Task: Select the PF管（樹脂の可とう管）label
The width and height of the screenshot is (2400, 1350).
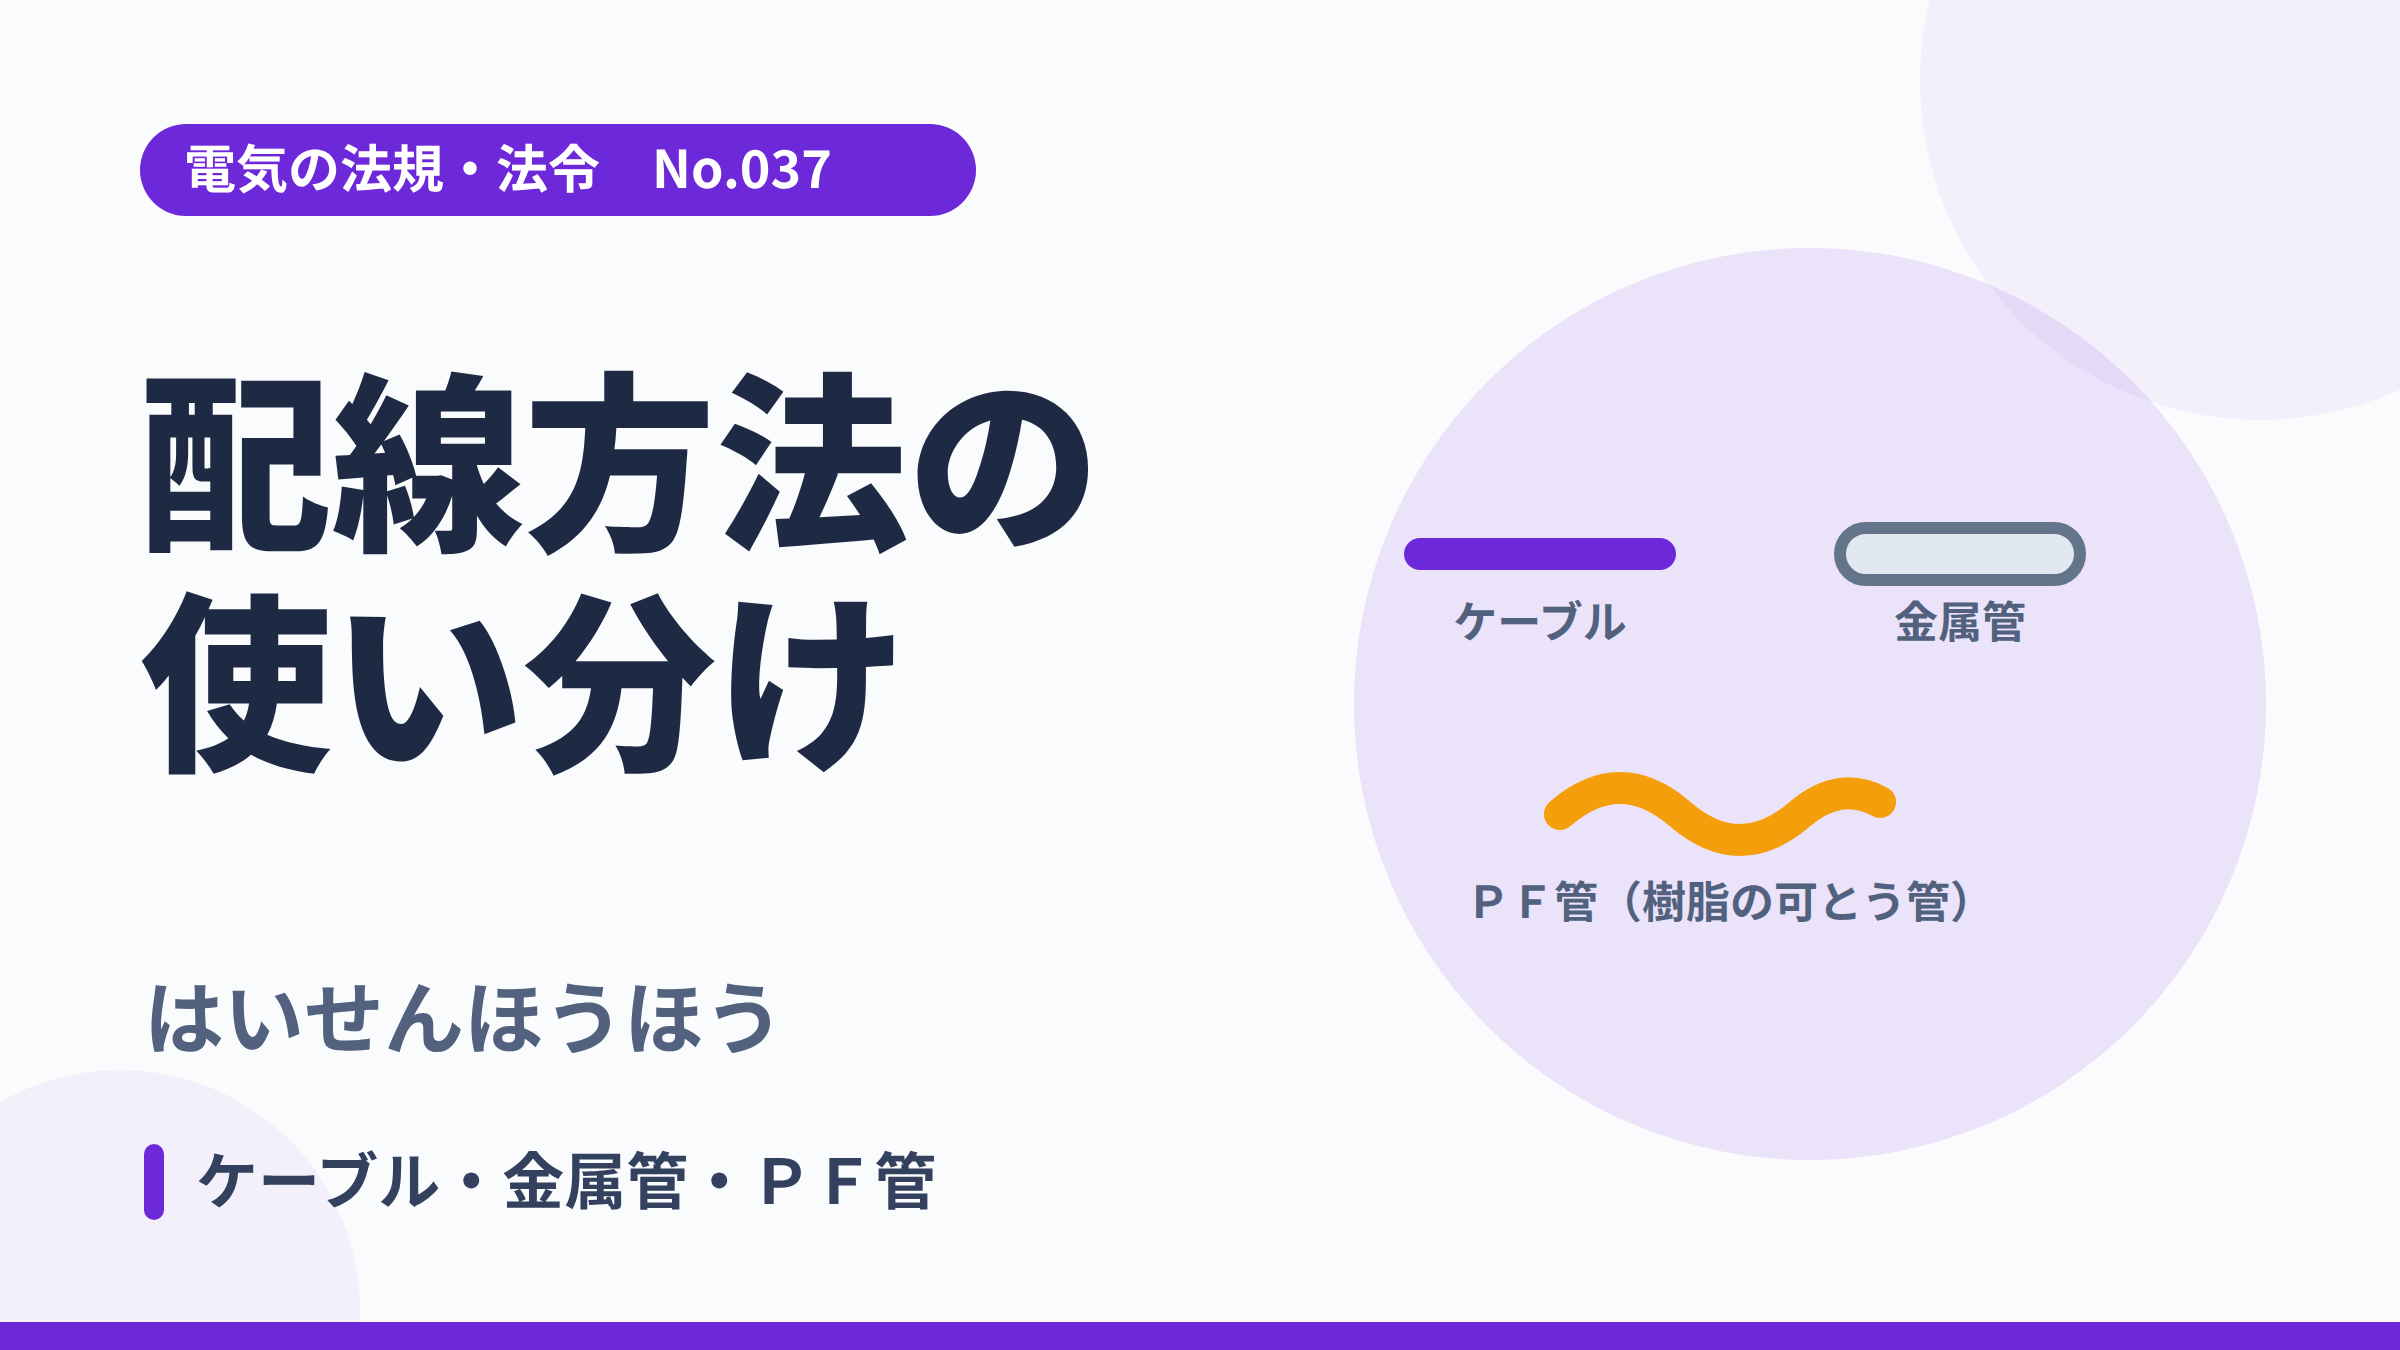Action: pos(1720,902)
